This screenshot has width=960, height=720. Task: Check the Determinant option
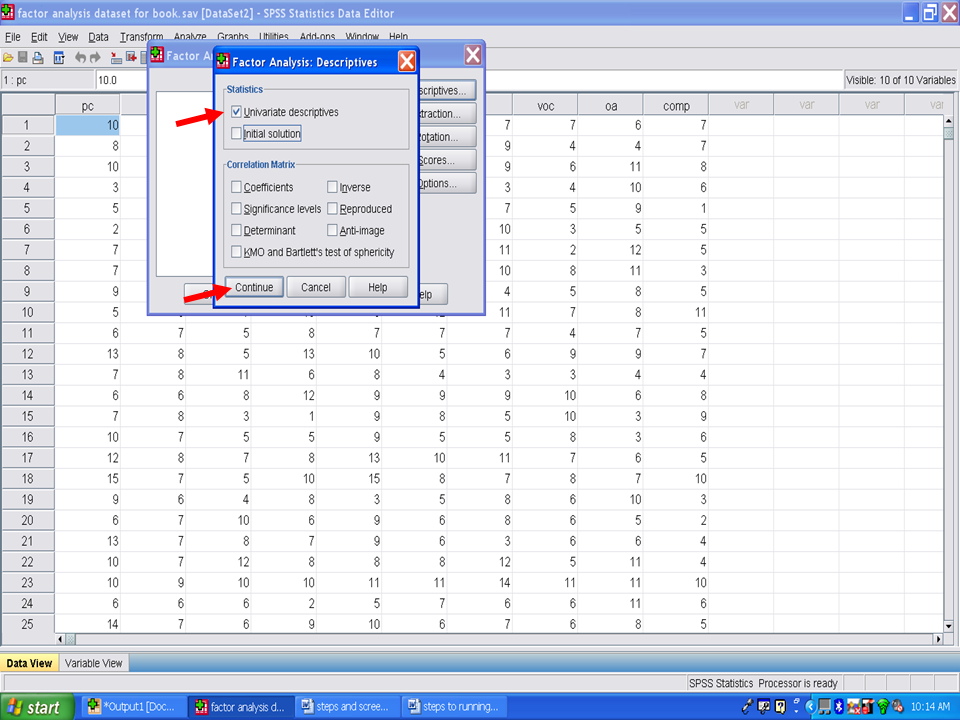tap(236, 230)
